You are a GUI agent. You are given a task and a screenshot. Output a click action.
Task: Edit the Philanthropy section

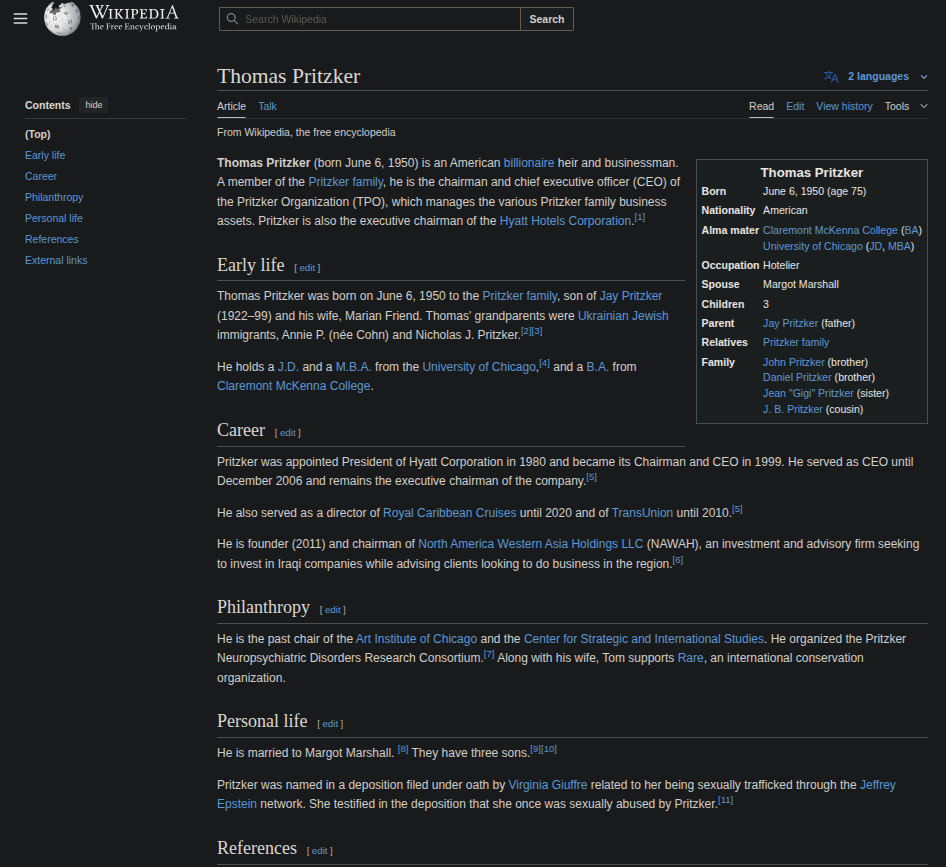click(x=332, y=610)
